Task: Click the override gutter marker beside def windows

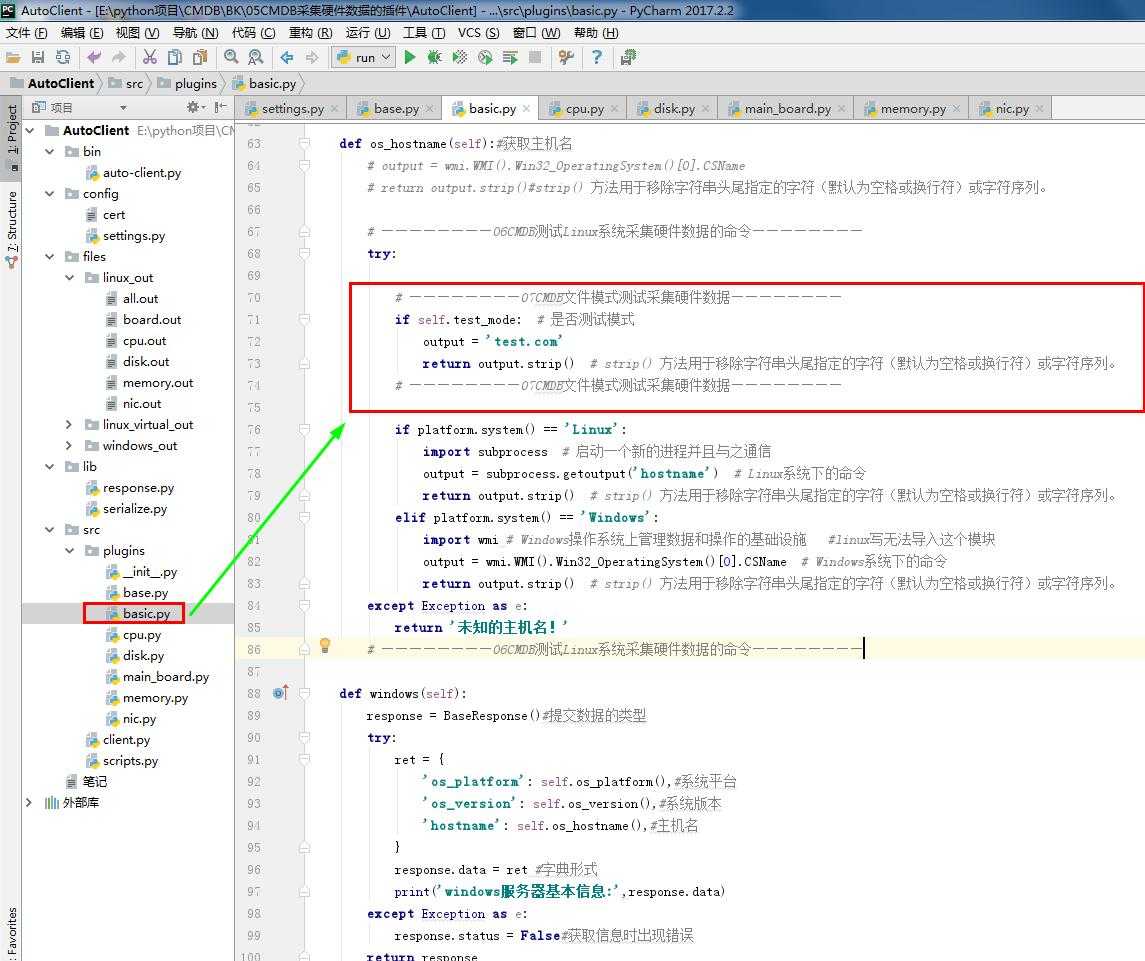Action: click(280, 692)
